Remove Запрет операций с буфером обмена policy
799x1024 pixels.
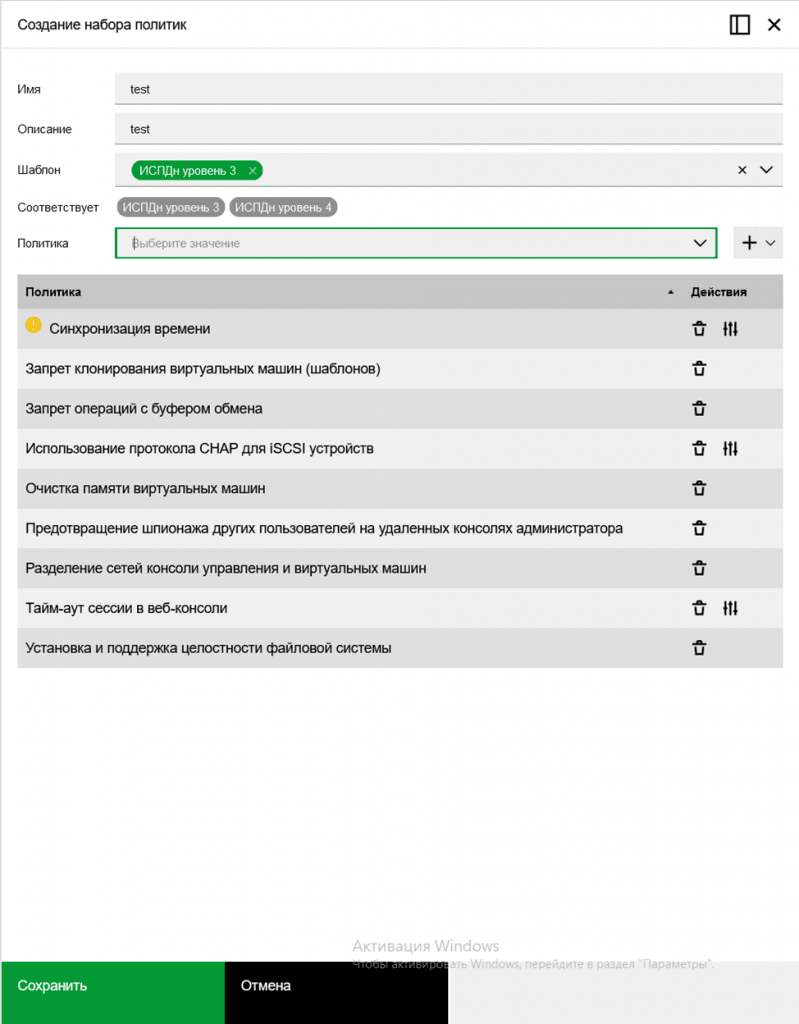(699, 409)
